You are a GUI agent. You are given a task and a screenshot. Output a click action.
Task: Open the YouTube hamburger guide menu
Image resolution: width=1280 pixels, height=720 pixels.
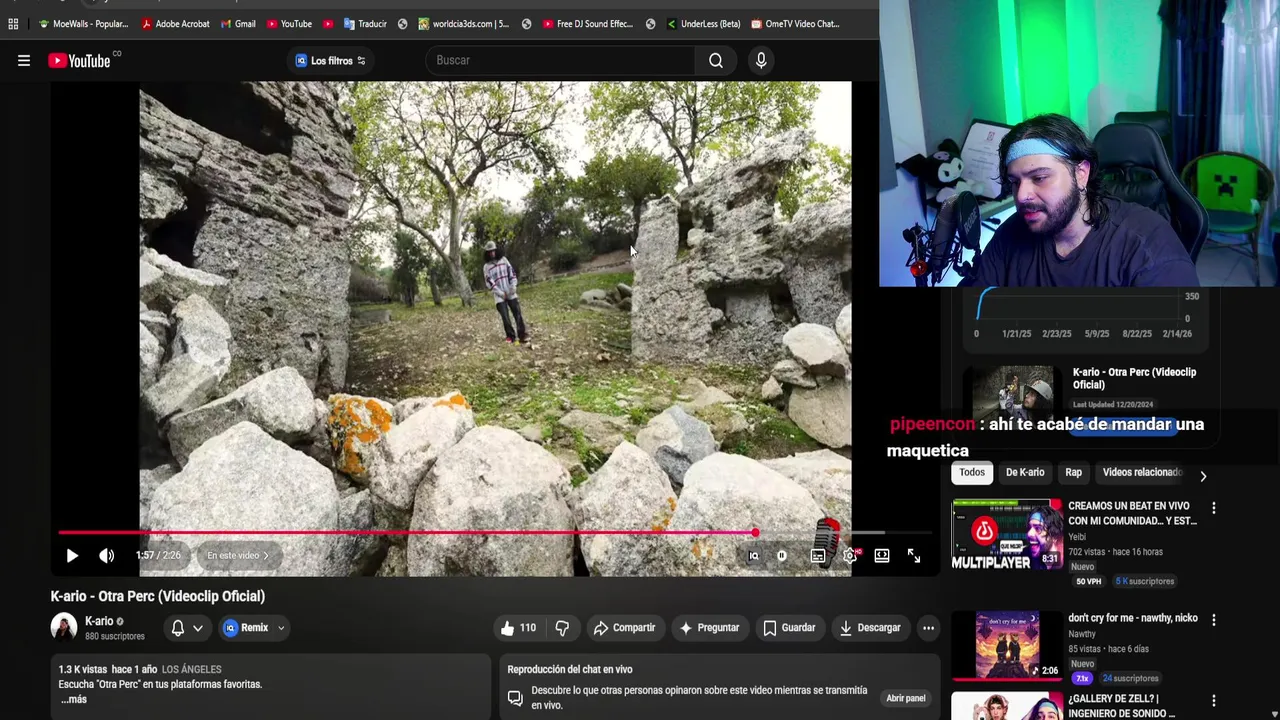(x=24, y=61)
